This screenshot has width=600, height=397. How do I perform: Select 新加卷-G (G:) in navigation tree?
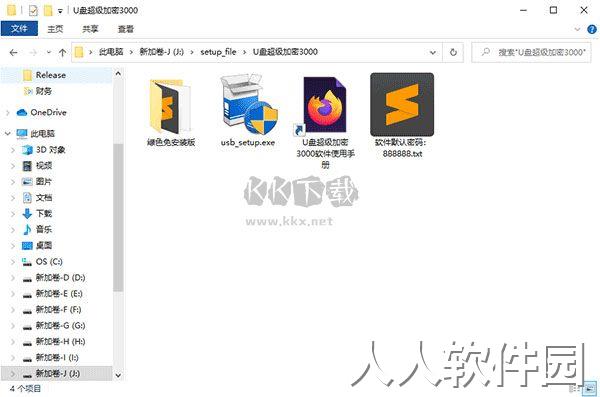click(60, 326)
